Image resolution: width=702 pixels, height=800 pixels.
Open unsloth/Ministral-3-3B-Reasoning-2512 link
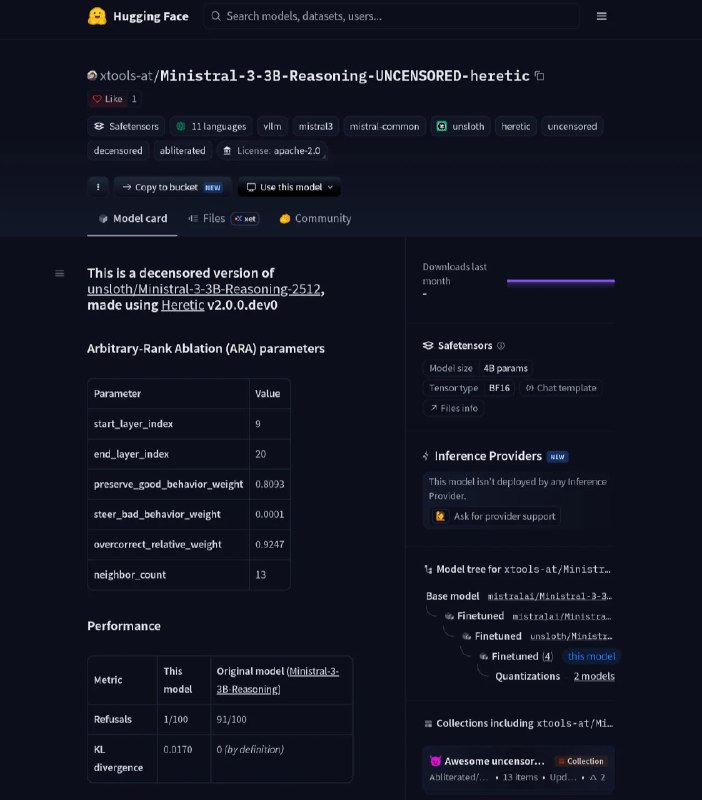[204, 289]
